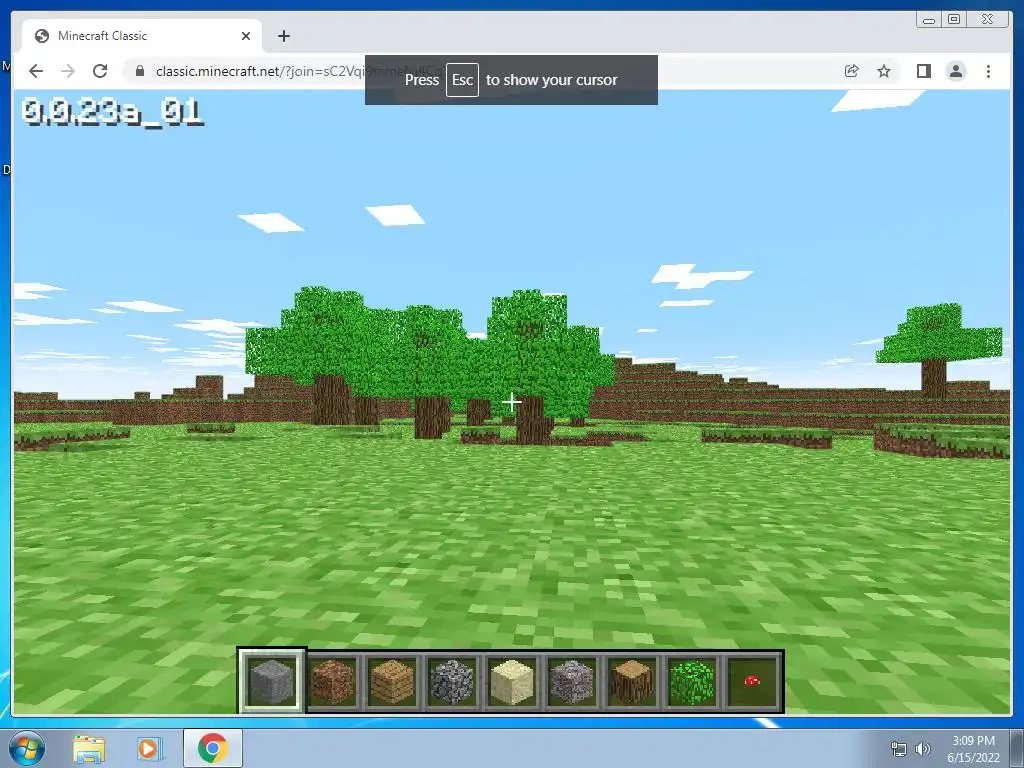Go back in Chrome browser

coord(36,71)
